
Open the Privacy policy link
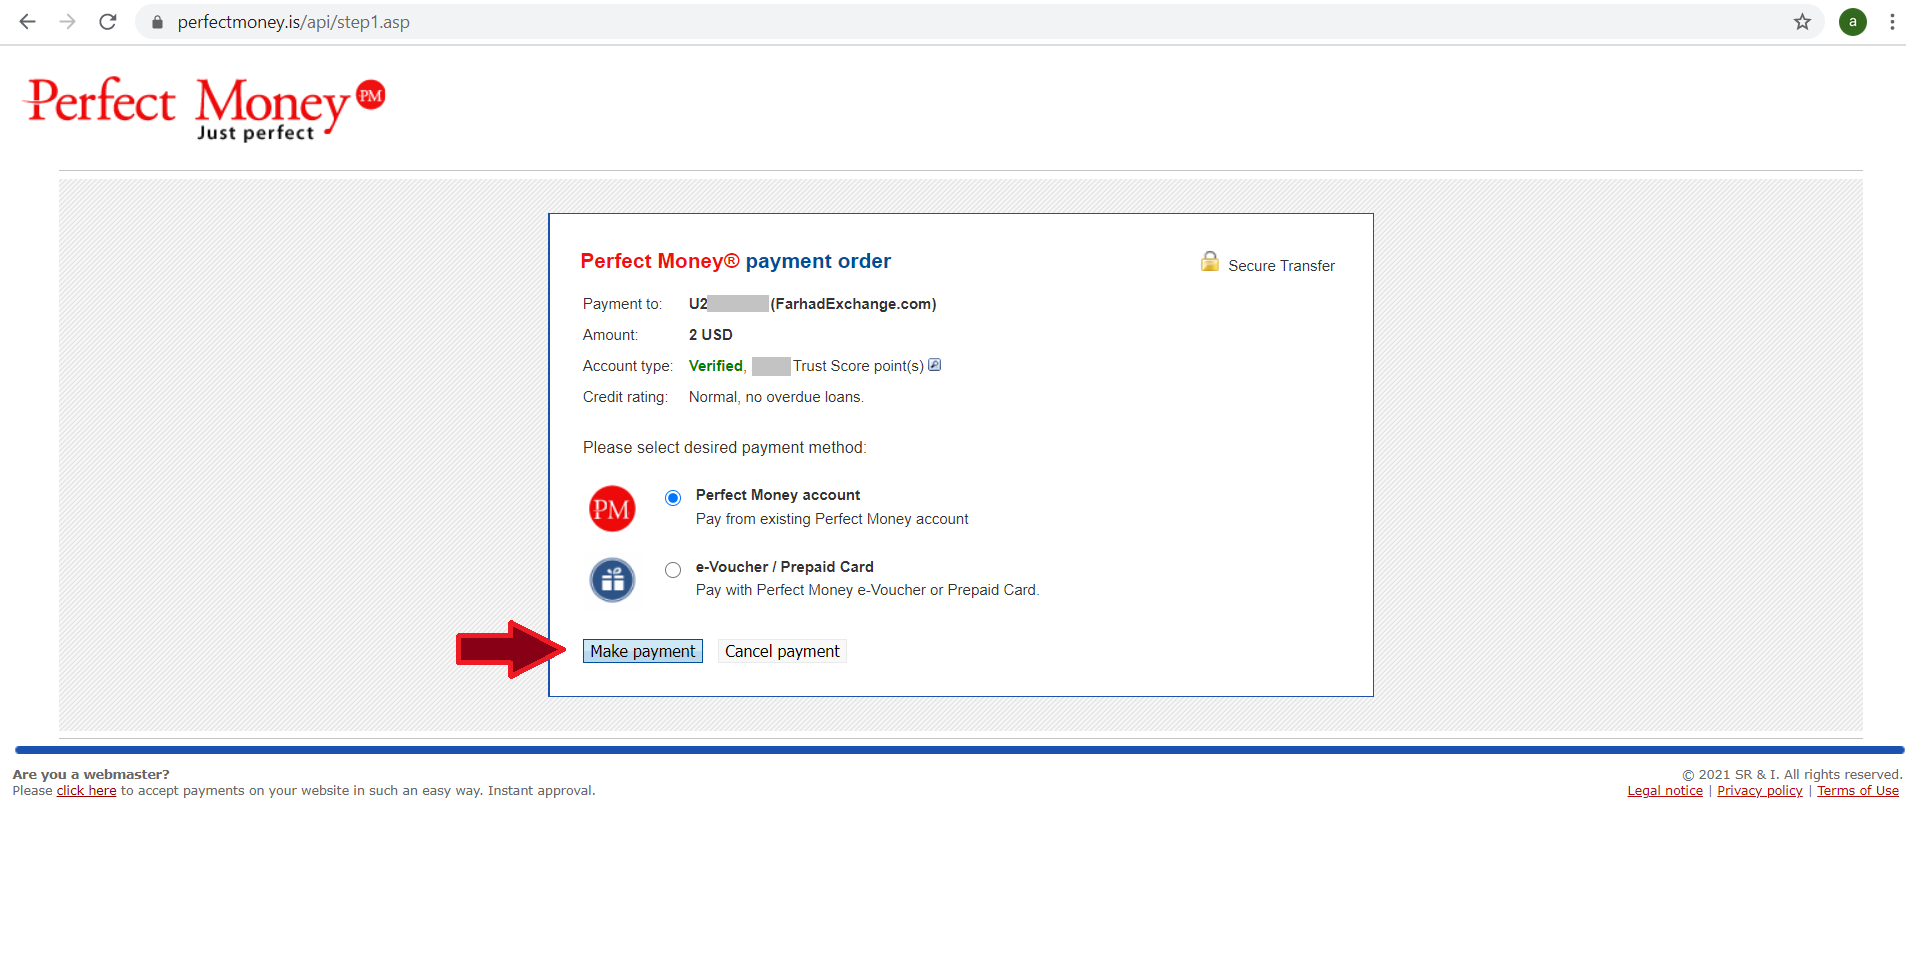click(1760, 791)
